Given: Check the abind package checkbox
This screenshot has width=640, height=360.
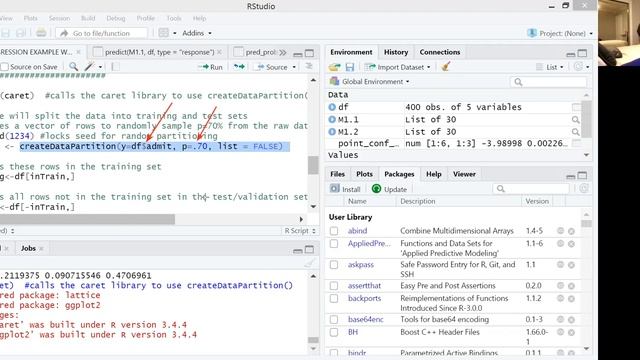Looking at the screenshot, I should click(334, 231).
